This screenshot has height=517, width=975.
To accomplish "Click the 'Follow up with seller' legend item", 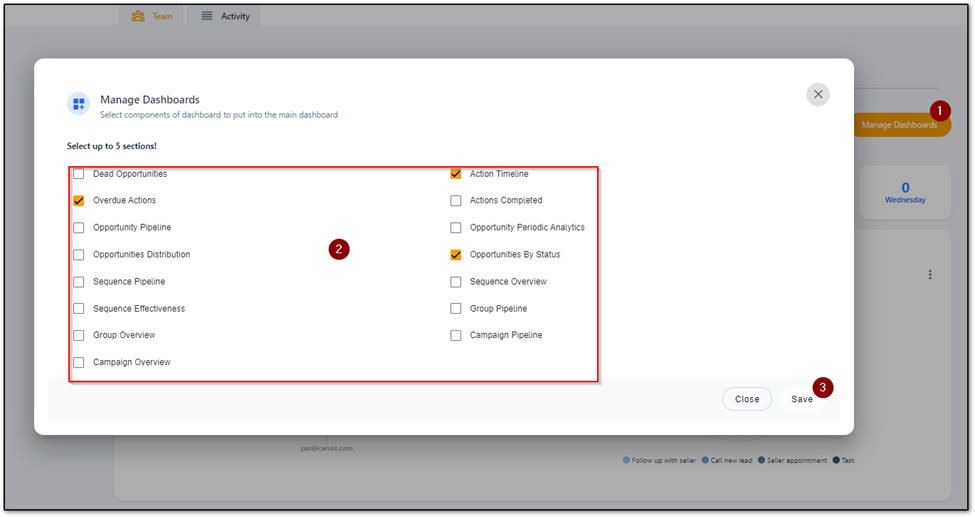I will pyautogui.click(x=659, y=460).
